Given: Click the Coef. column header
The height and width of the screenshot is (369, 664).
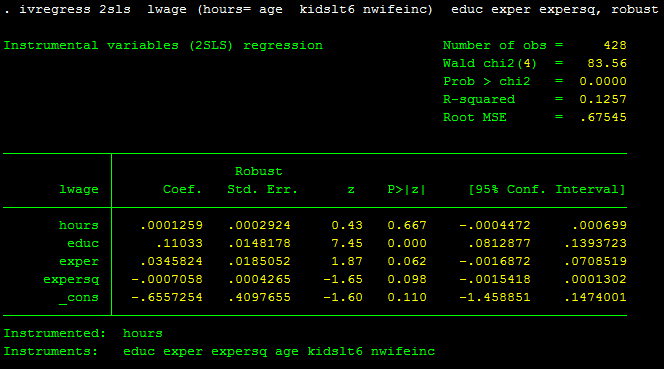Looking at the screenshot, I should [183, 189].
